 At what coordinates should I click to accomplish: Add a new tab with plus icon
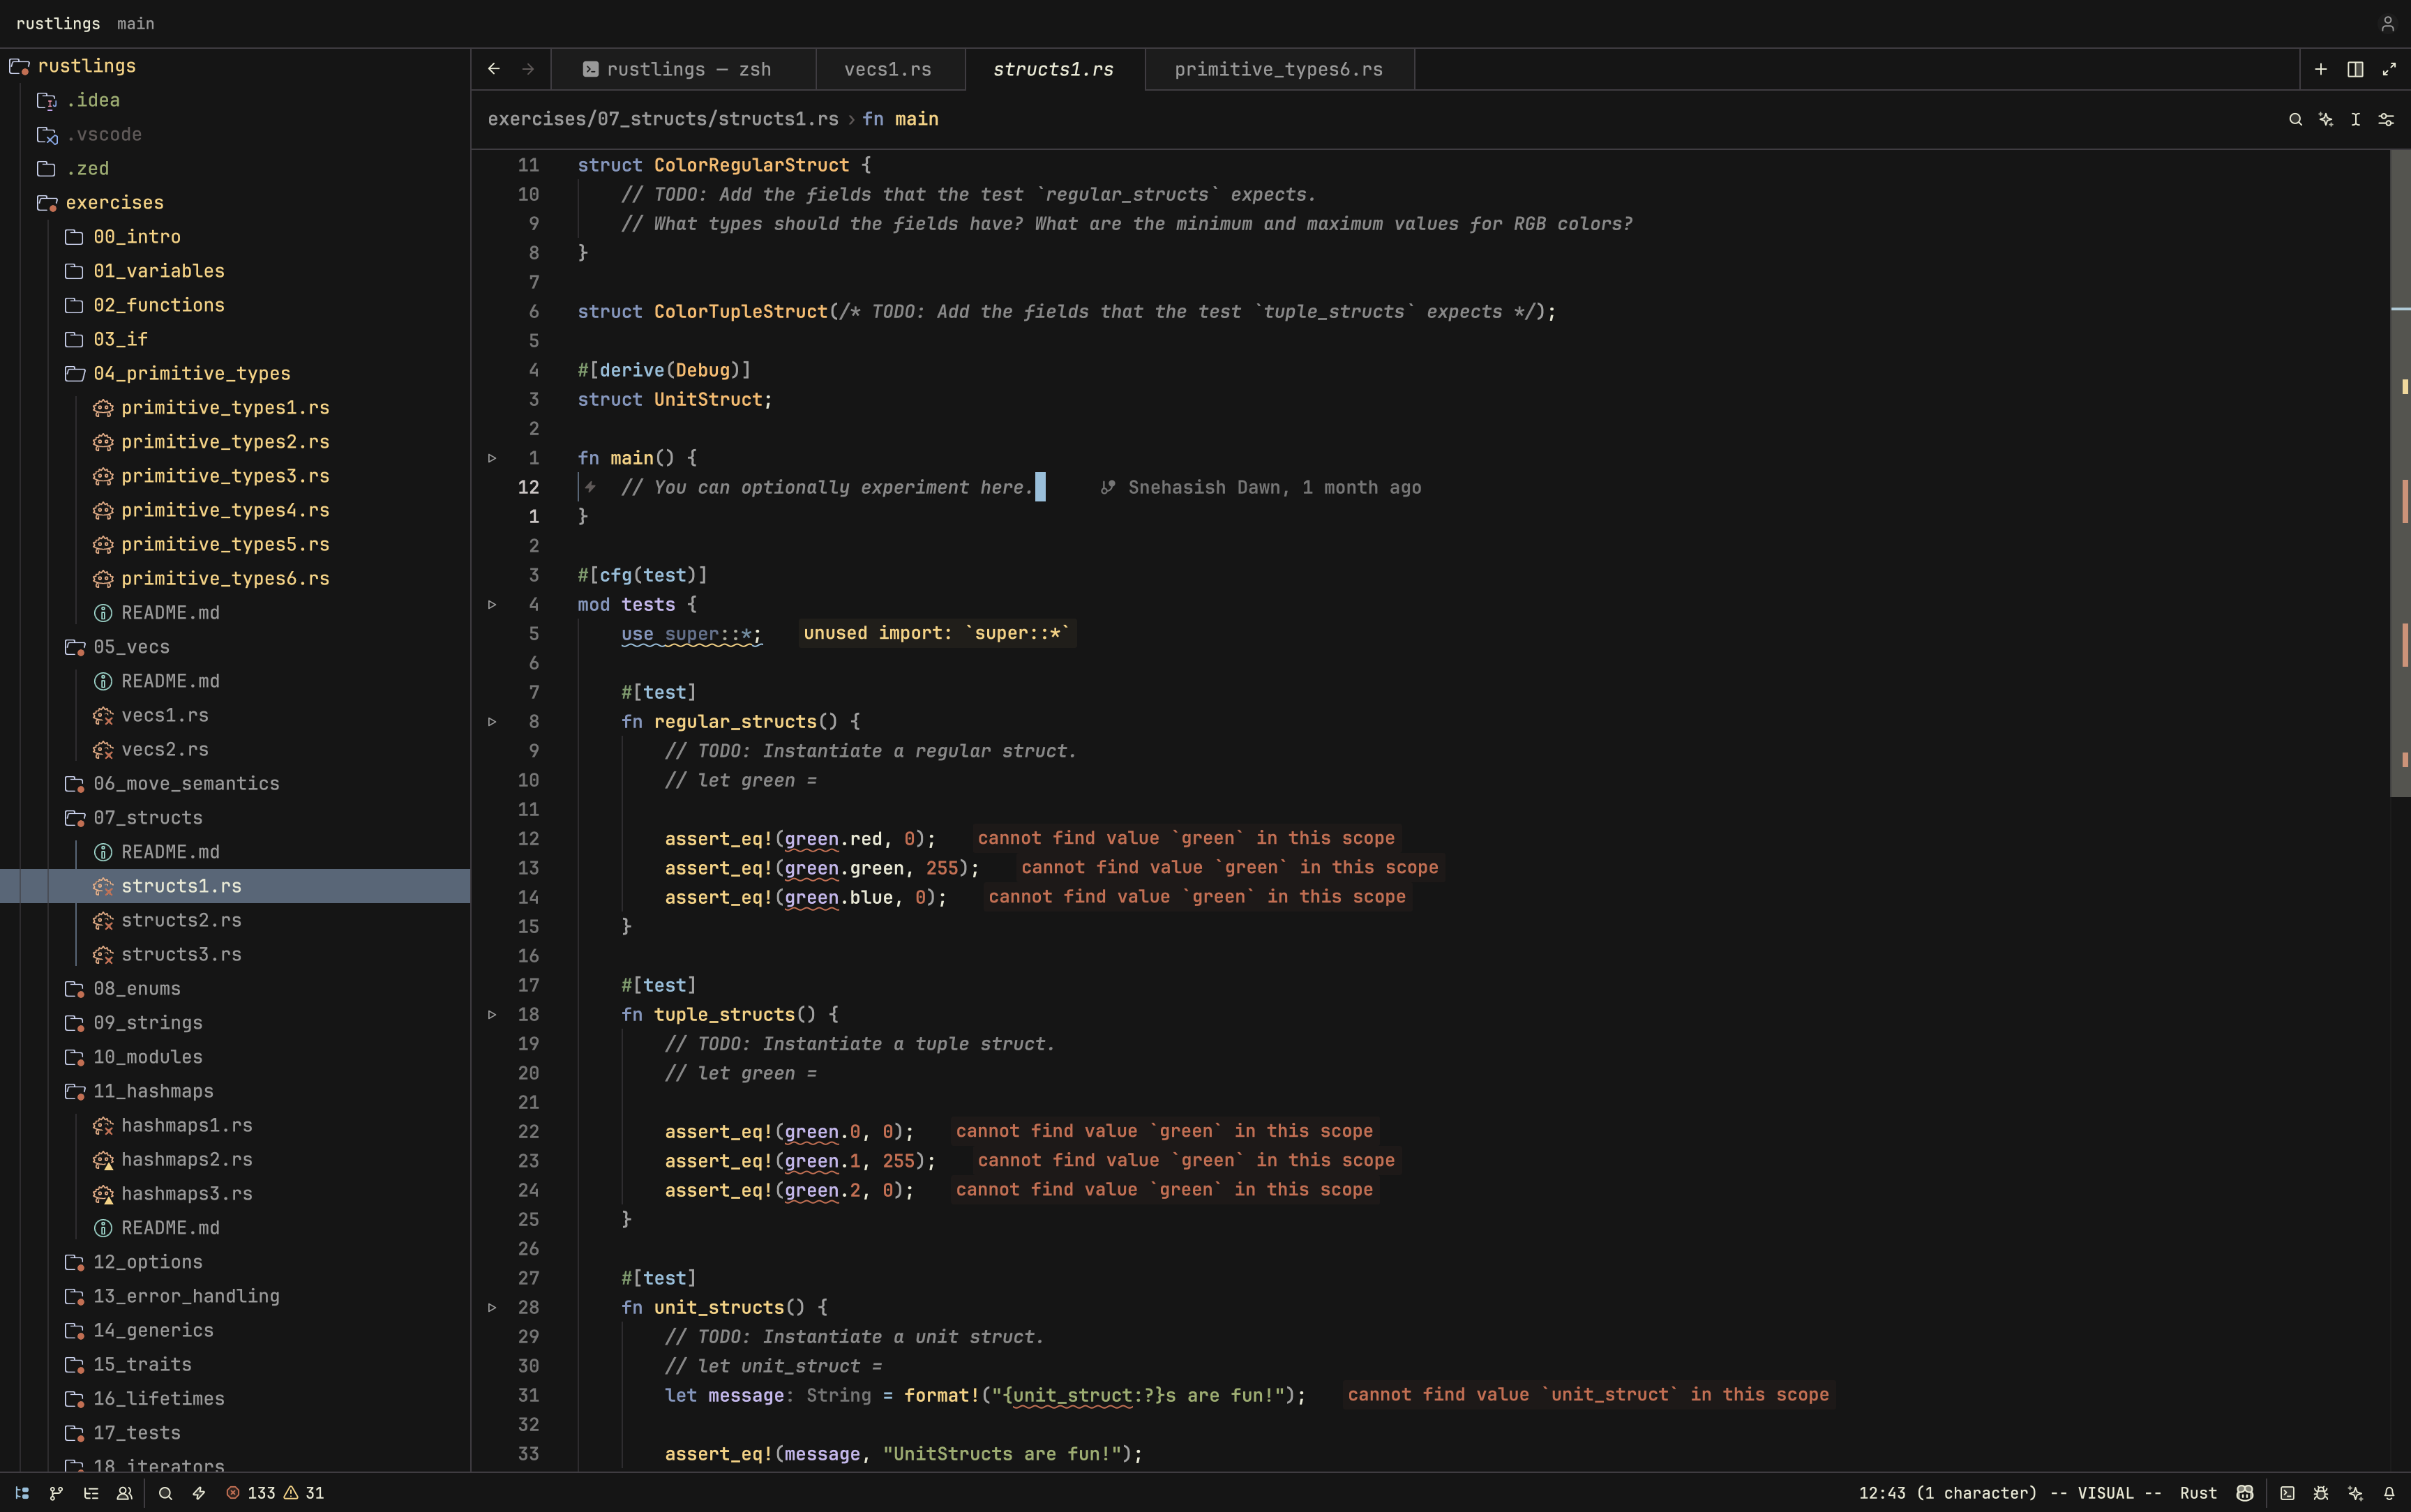coord(2321,69)
